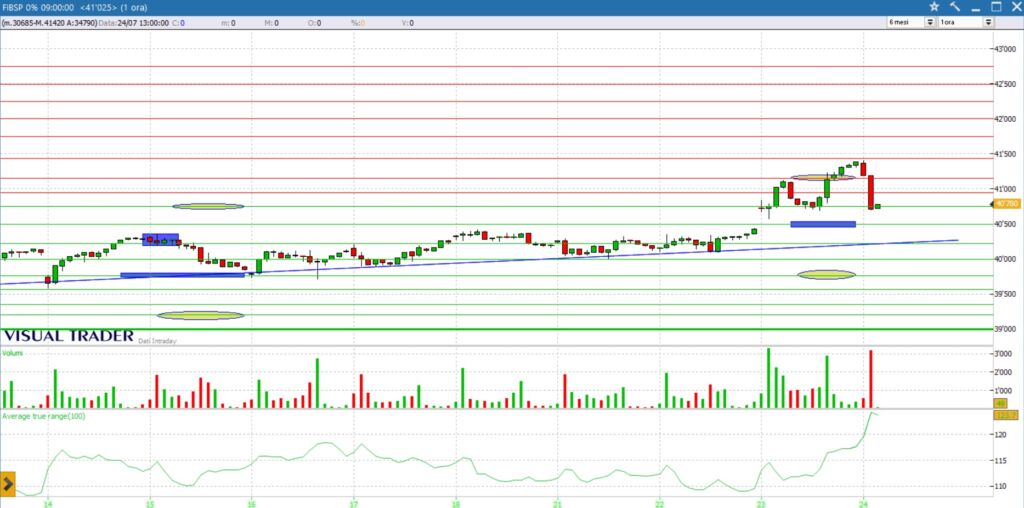The height and width of the screenshot is (508, 1024).
Task: Click the date axis label '17'
Action: click(353, 504)
